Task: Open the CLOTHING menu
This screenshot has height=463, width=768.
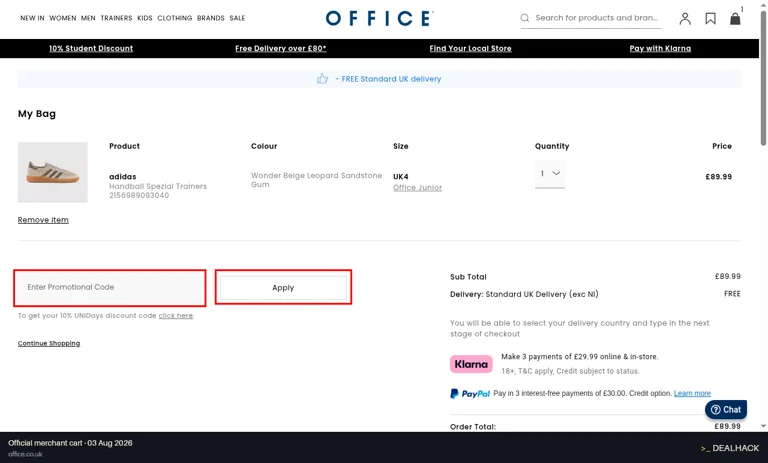Action: 175,18
